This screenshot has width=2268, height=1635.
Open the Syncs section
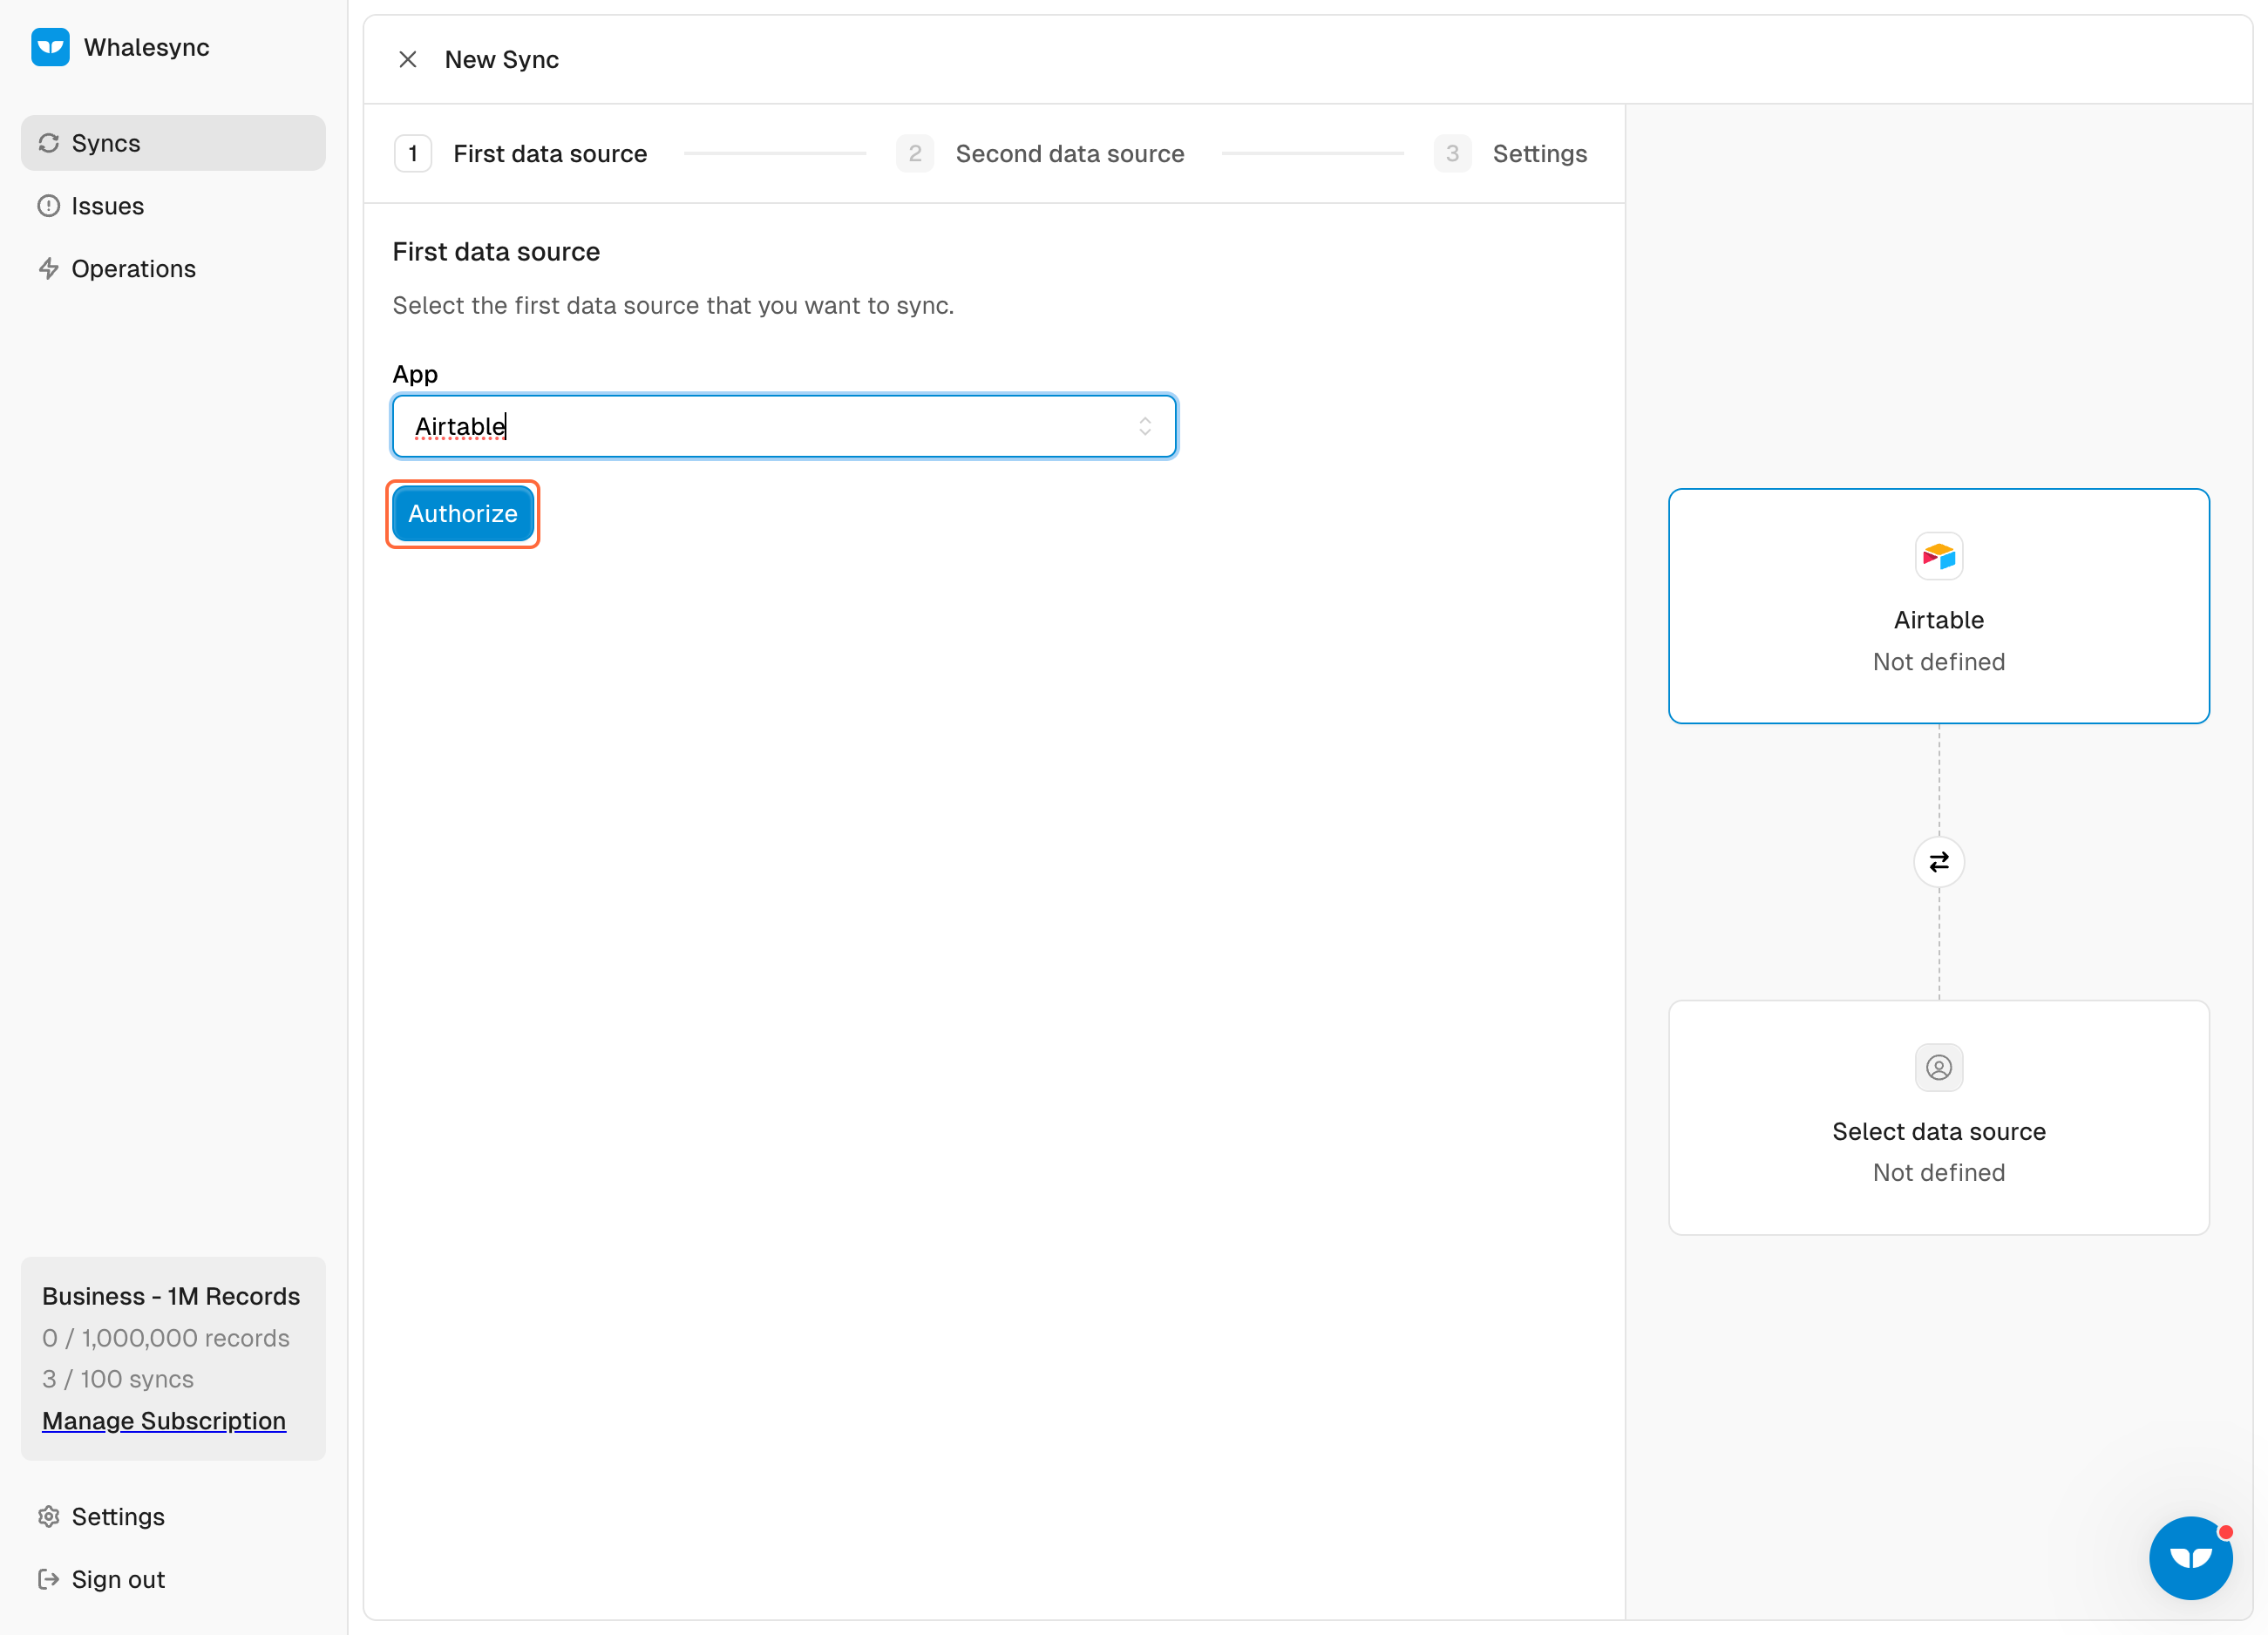coord(173,143)
